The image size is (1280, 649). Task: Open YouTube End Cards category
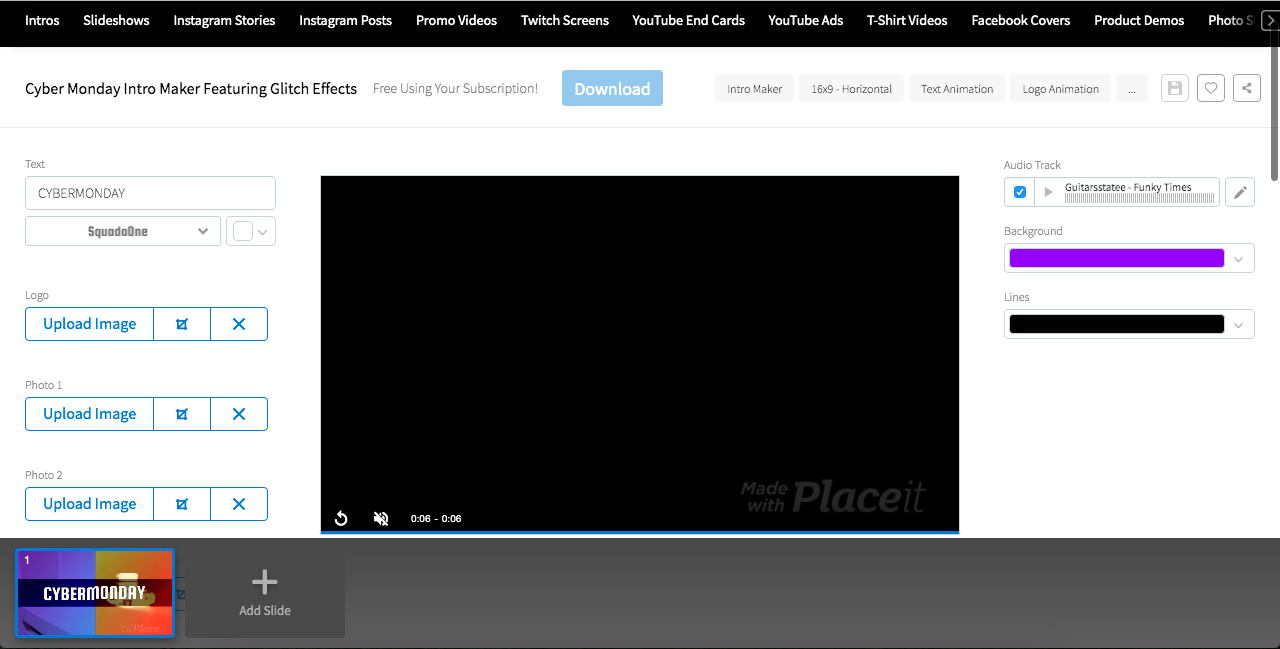pyautogui.click(x=688, y=20)
